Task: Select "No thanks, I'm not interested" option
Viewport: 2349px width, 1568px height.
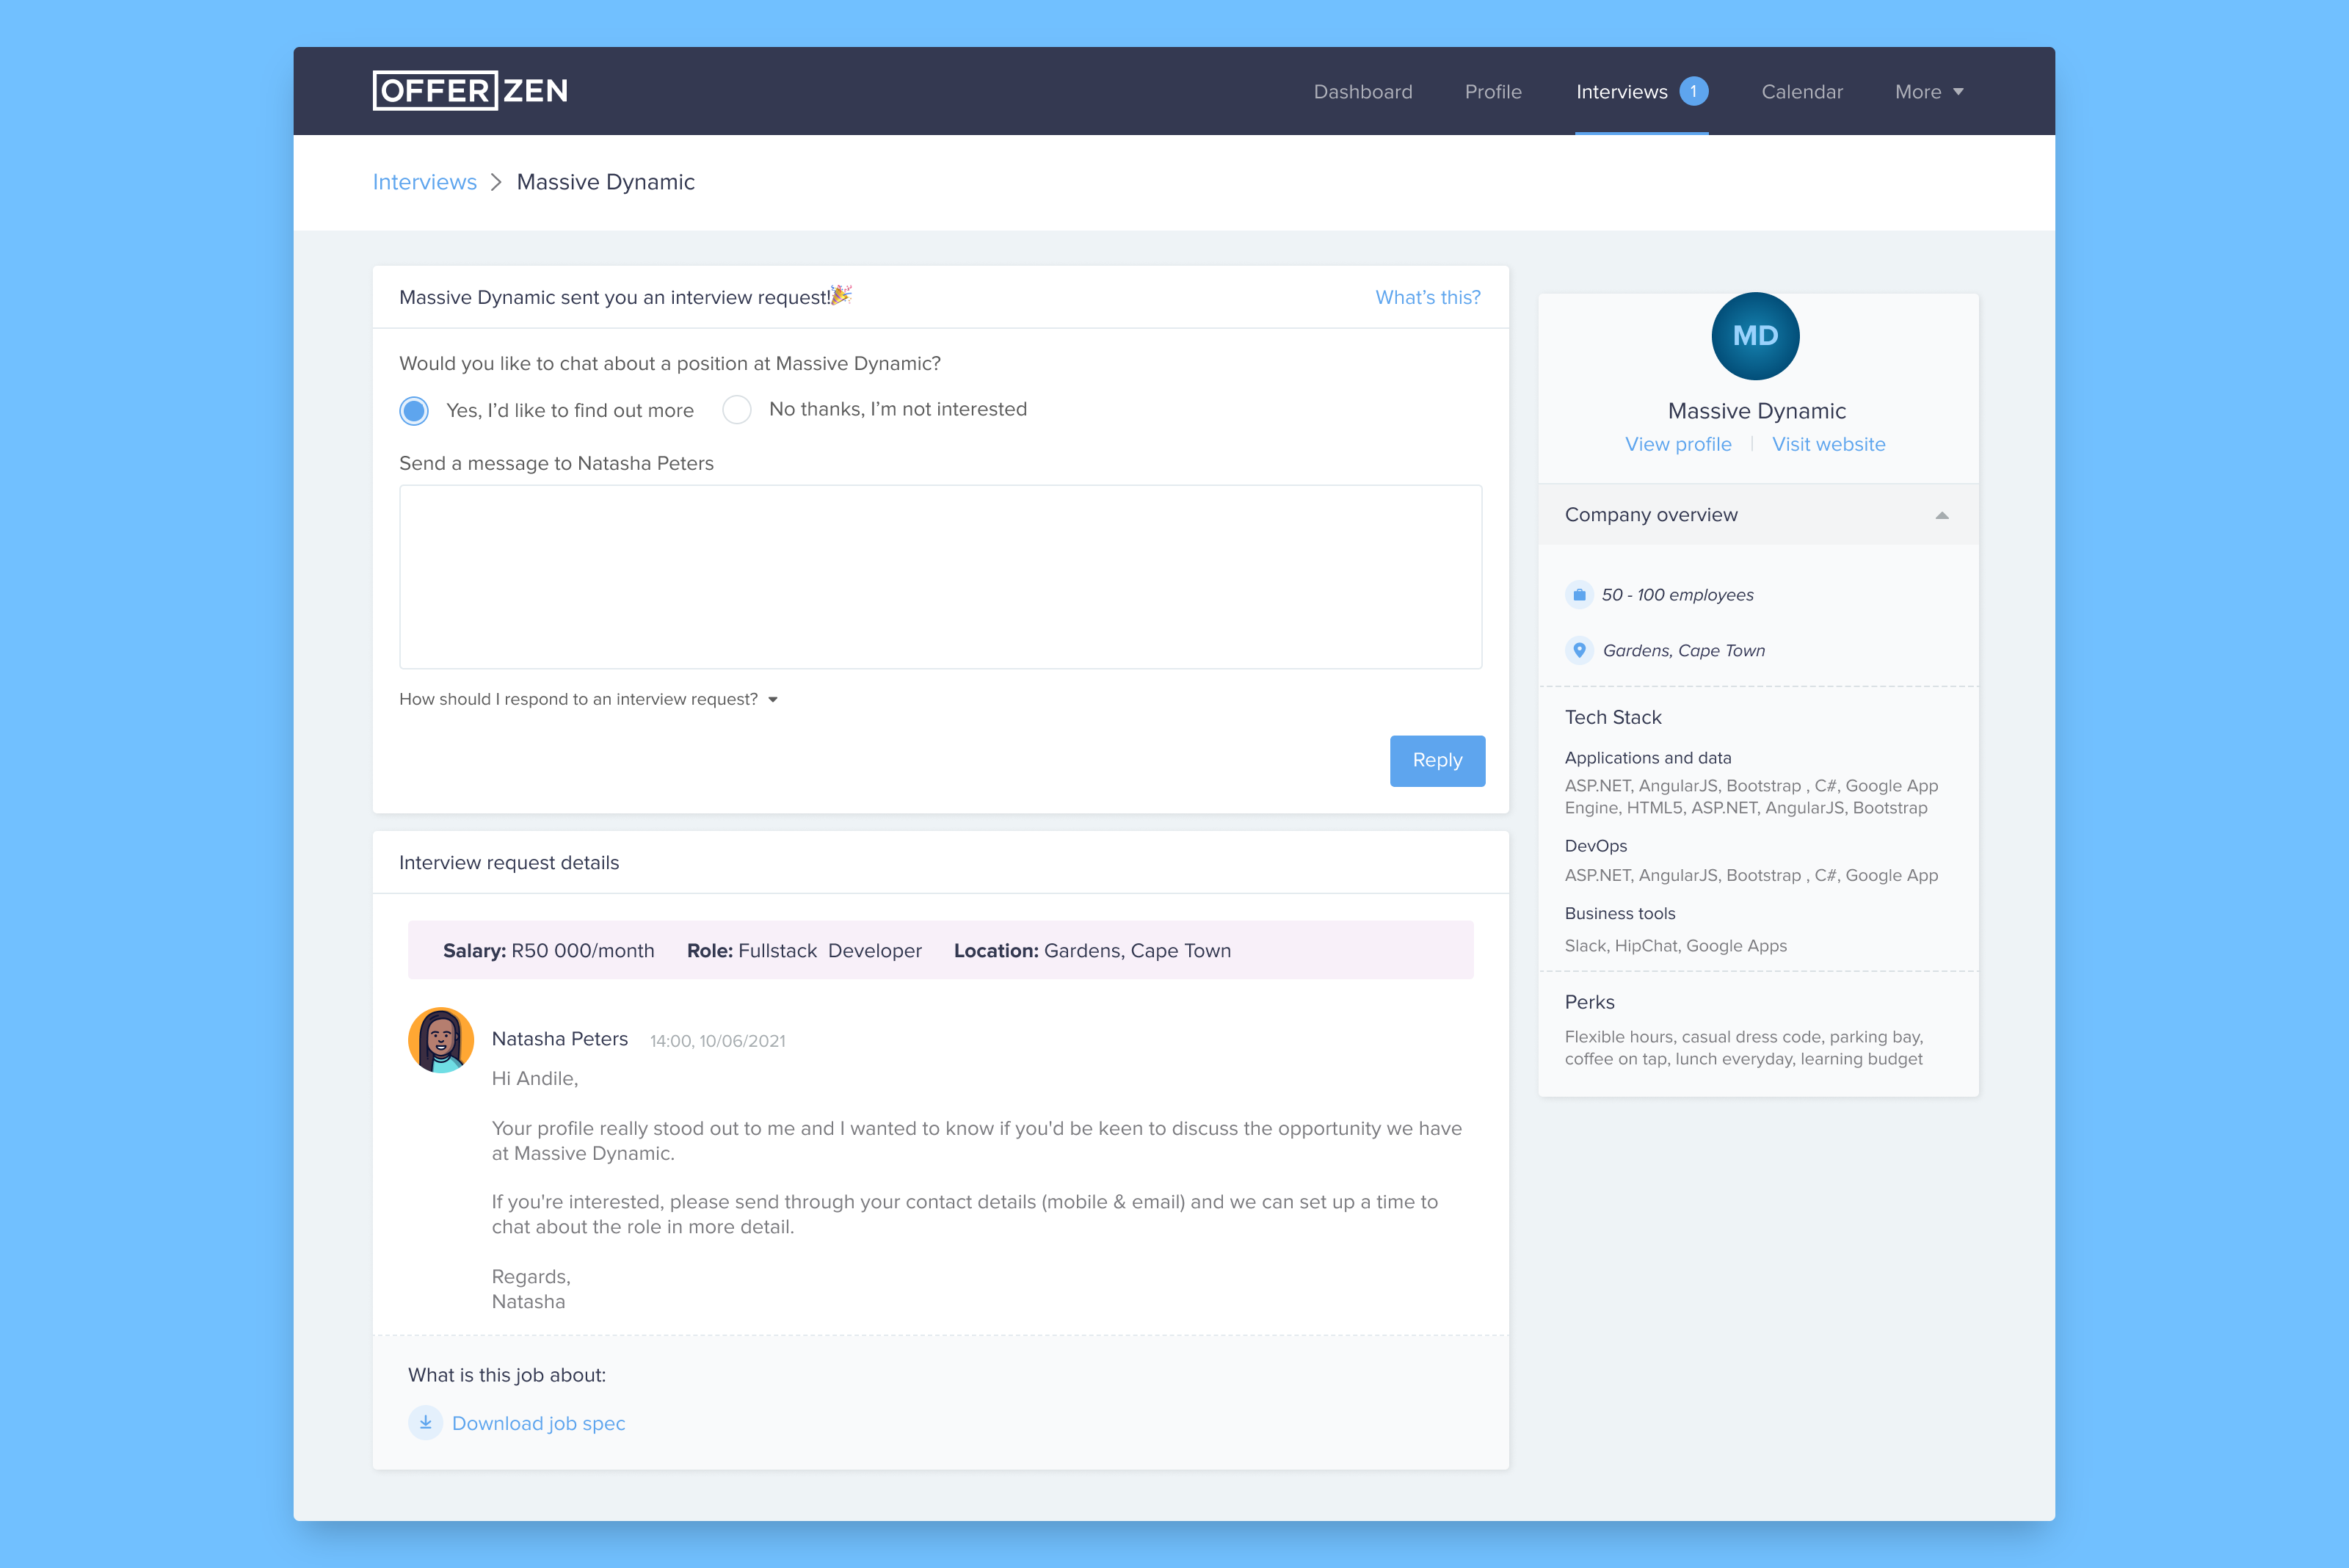Action: coord(737,409)
